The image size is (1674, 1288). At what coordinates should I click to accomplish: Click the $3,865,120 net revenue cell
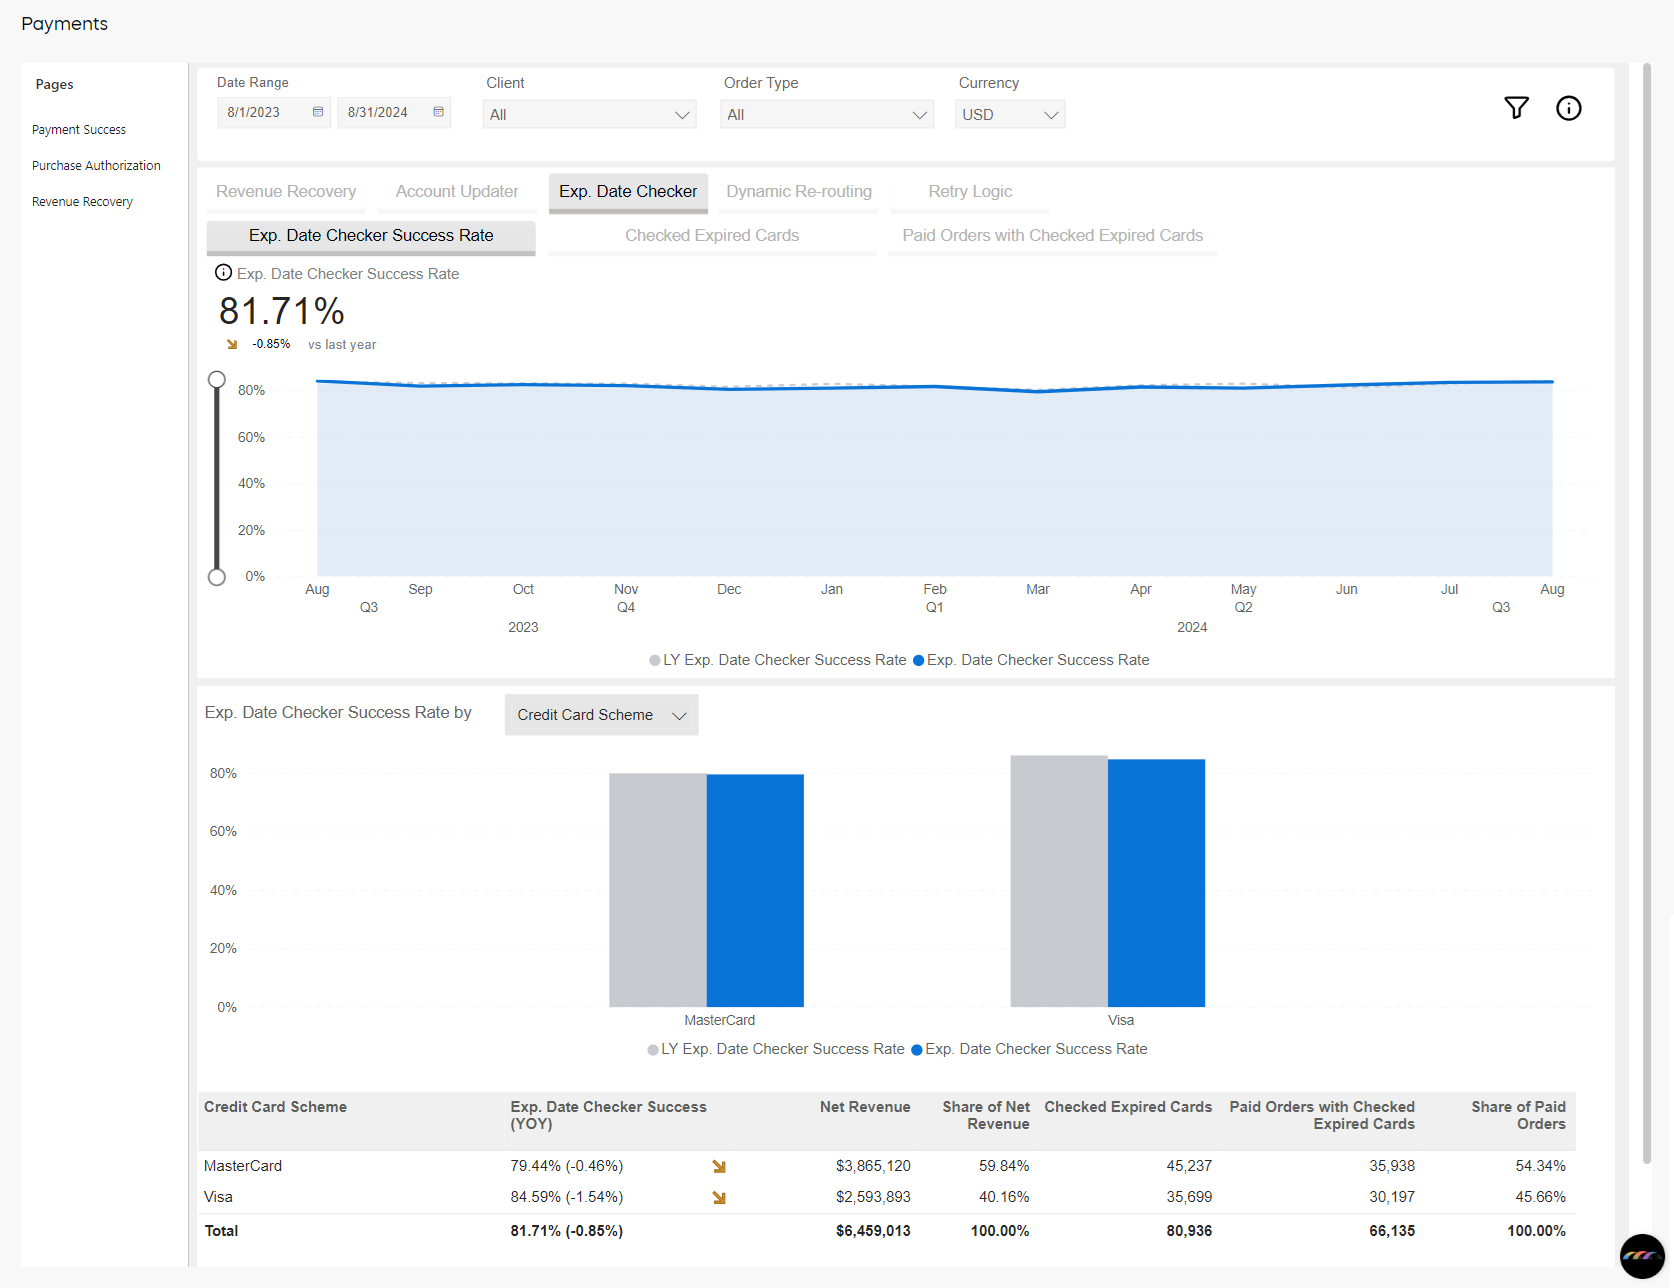pyautogui.click(x=873, y=1166)
